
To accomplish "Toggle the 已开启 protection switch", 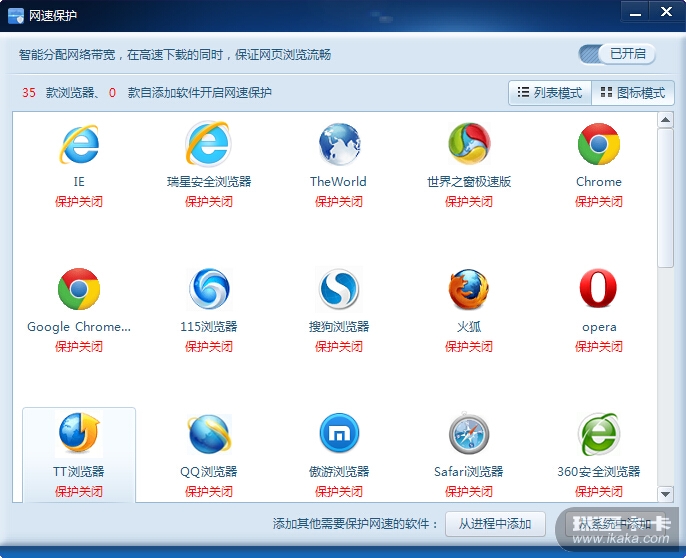I will click(617, 54).
